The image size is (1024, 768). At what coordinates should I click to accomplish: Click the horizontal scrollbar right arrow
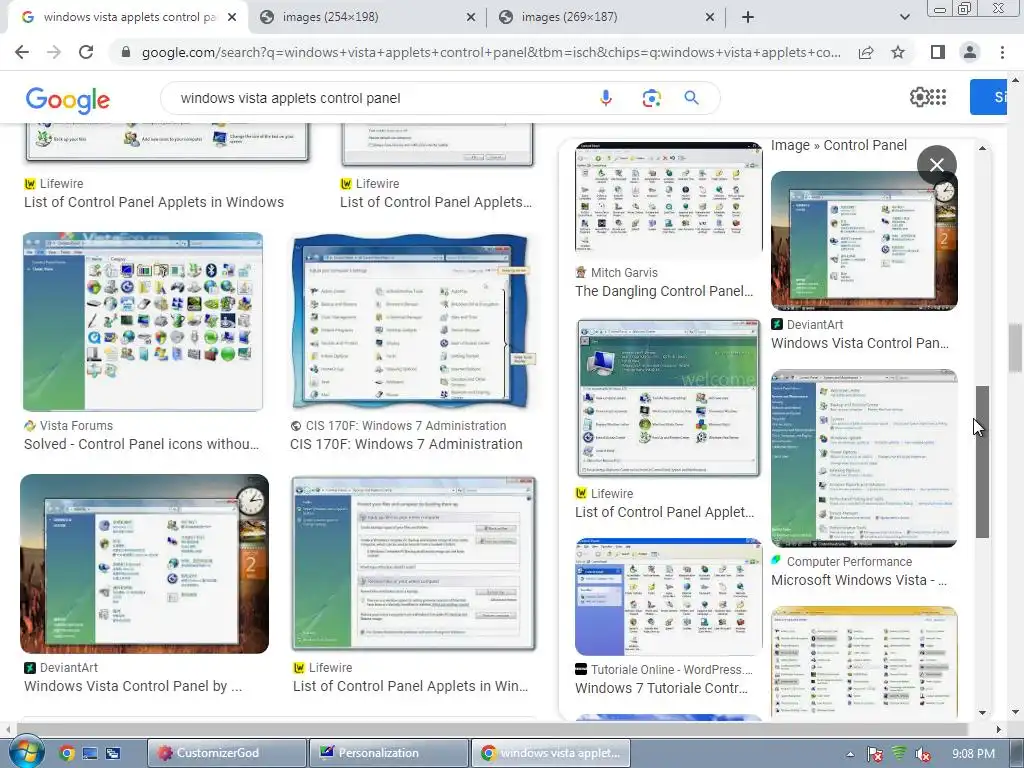tap(999, 729)
